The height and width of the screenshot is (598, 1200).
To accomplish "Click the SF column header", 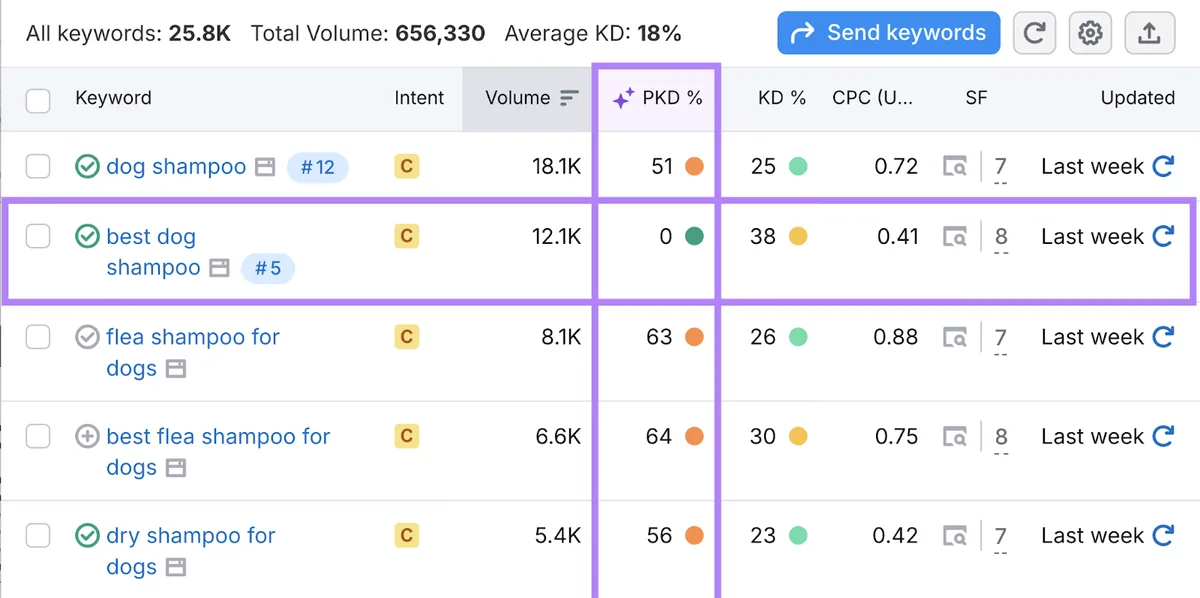I will coord(976,98).
